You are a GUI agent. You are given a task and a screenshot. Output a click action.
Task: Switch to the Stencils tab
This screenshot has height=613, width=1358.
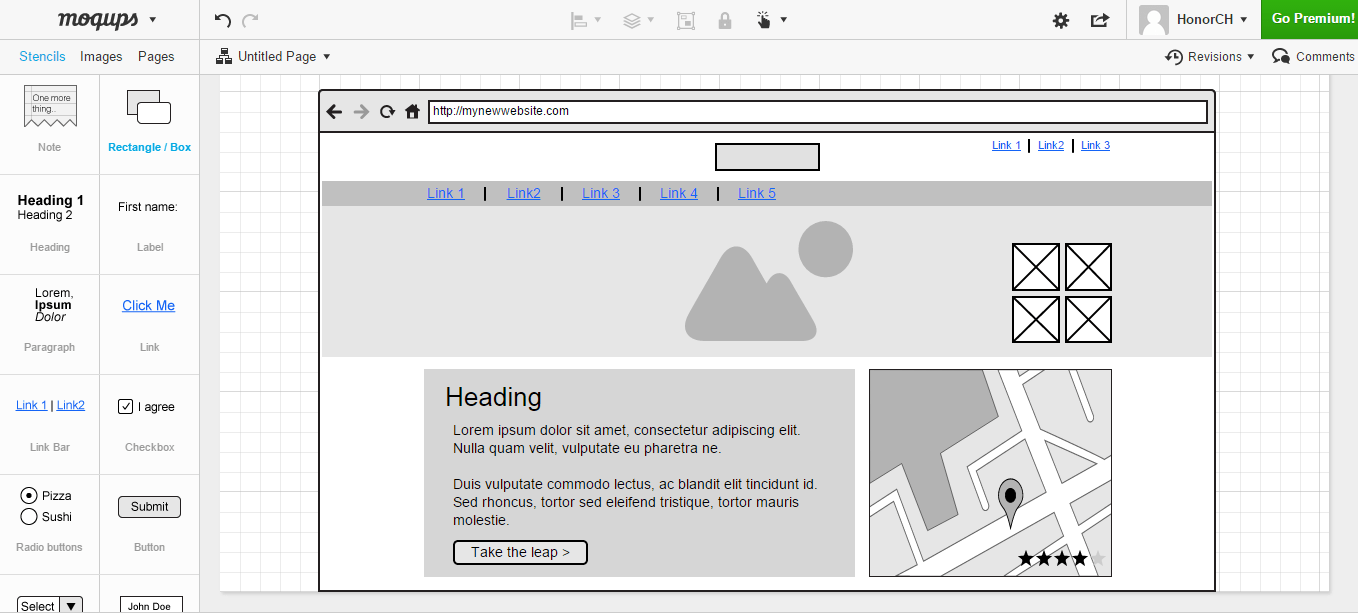click(x=42, y=57)
